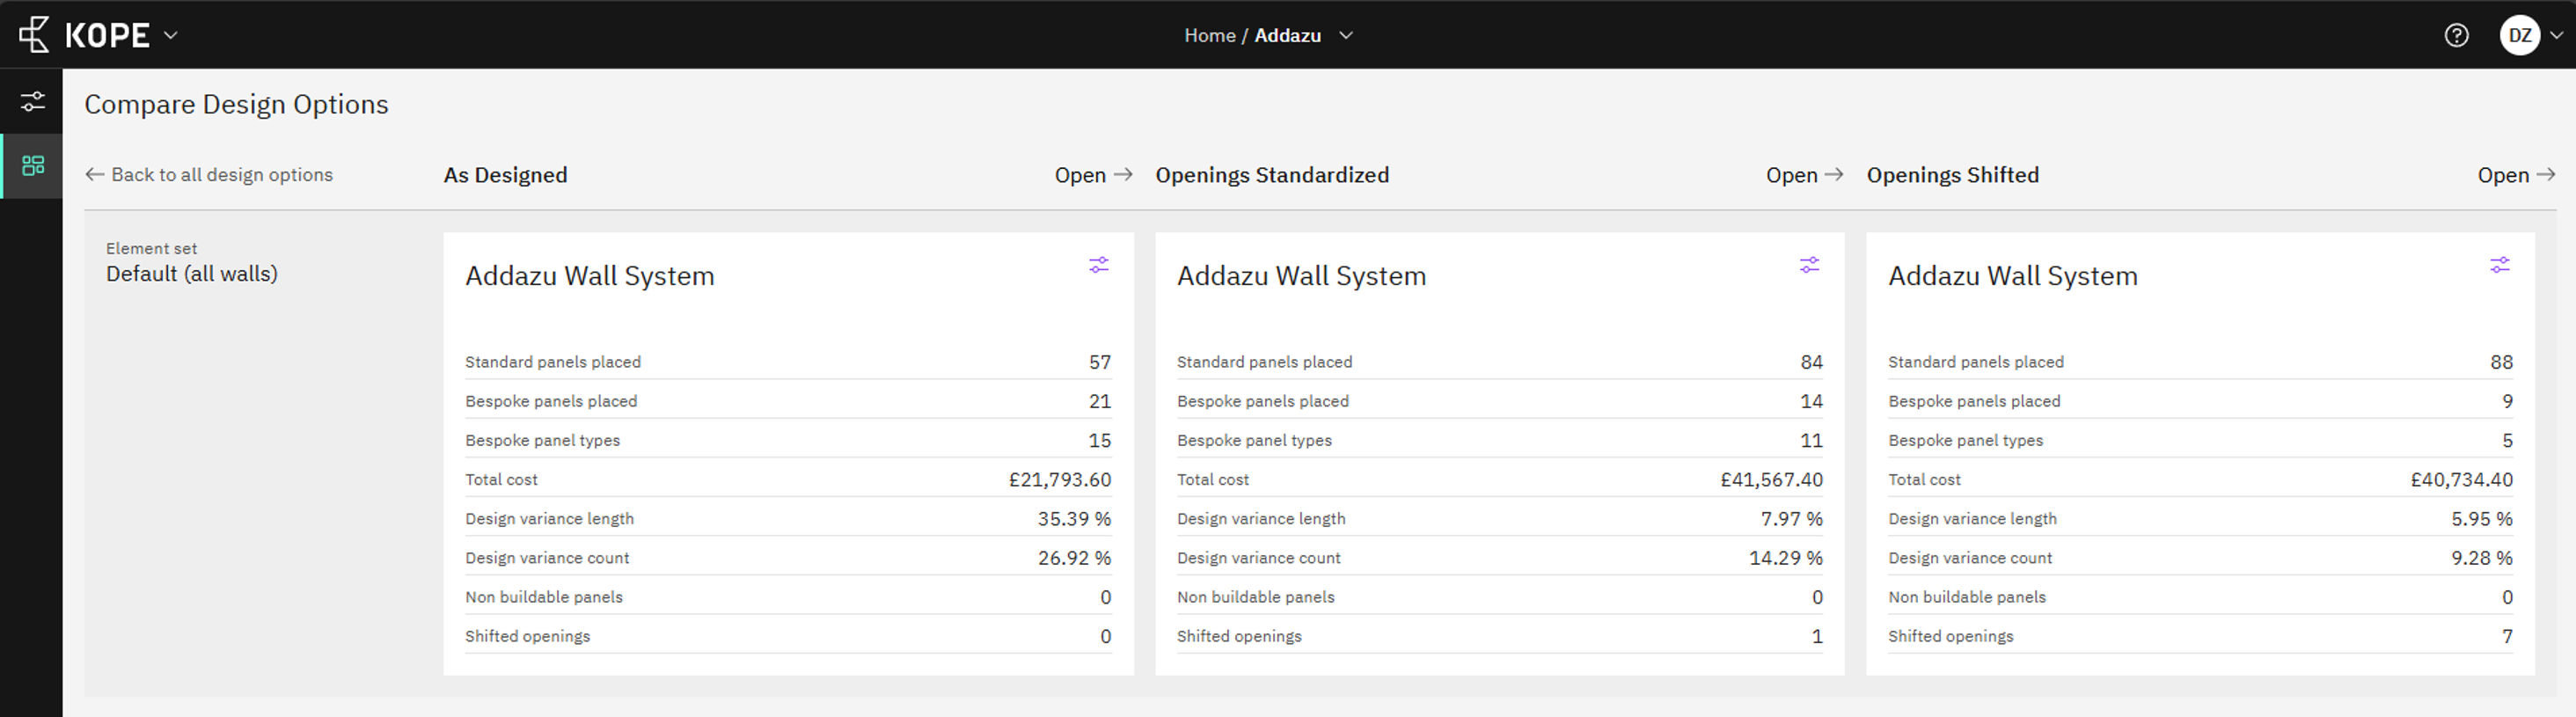Viewport: 2576px width, 717px height.
Task: Click the KOPE logo icon
Action: click(x=34, y=35)
